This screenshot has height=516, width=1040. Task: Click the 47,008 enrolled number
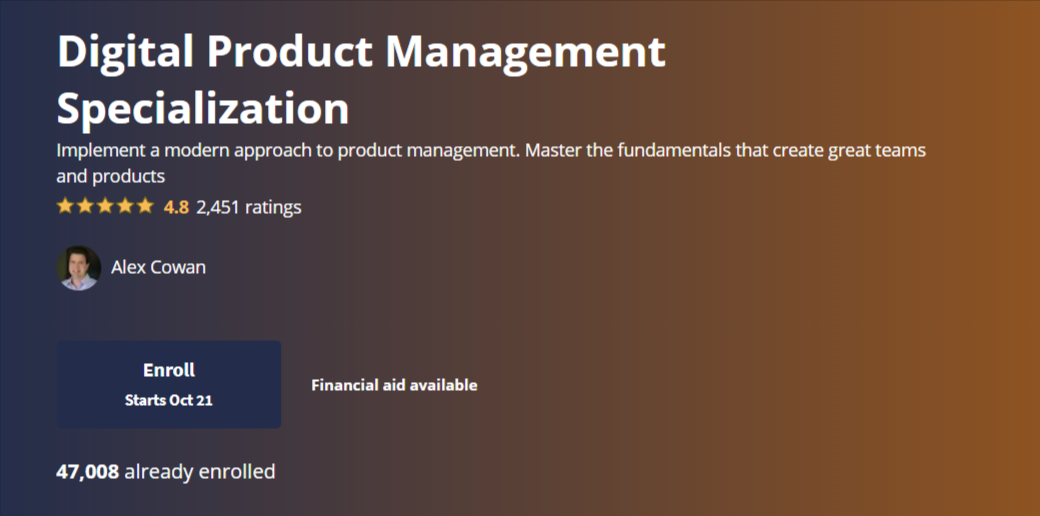(87, 471)
